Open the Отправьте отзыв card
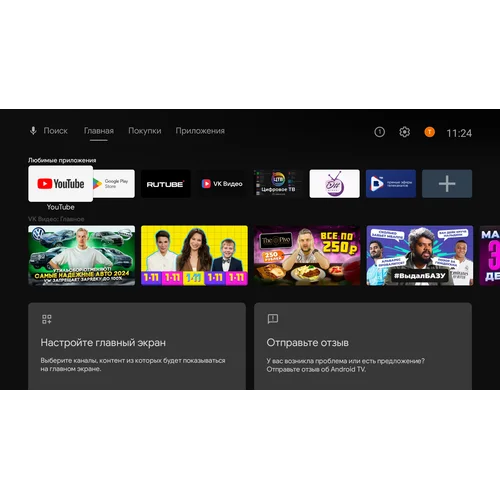The image size is (500, 500). click(x=363, y=346)
